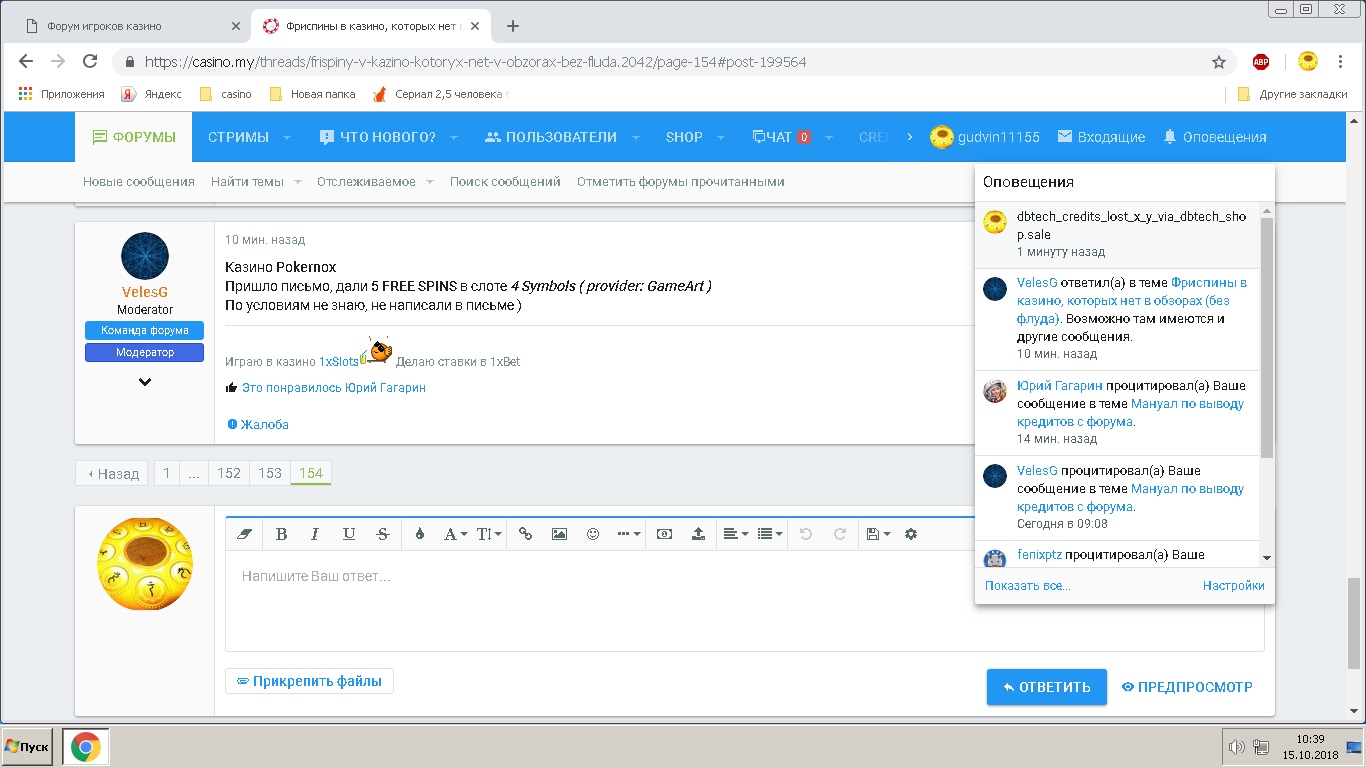The image size is (1366, 768).
Task: Open the Входящие inbox
Action: pos(1101,137)
